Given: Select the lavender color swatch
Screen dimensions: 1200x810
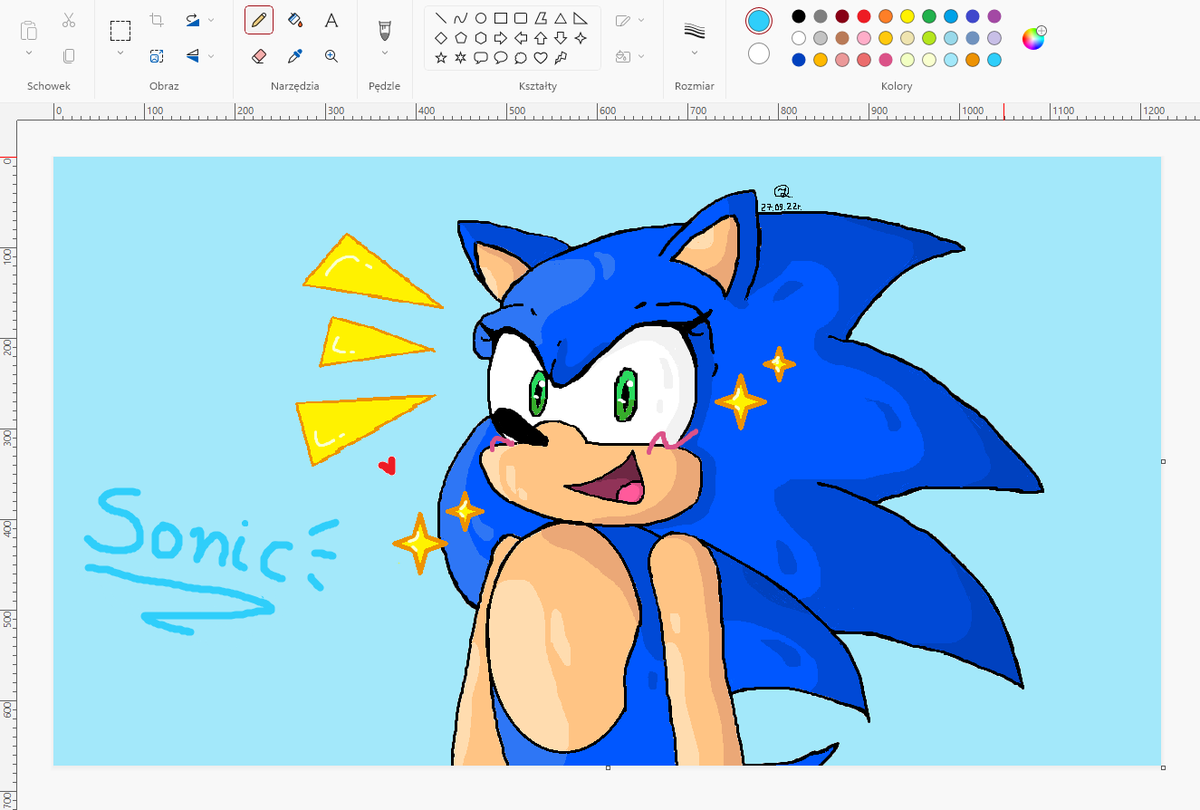Looking at the screenshot, I should click(994, 38).
